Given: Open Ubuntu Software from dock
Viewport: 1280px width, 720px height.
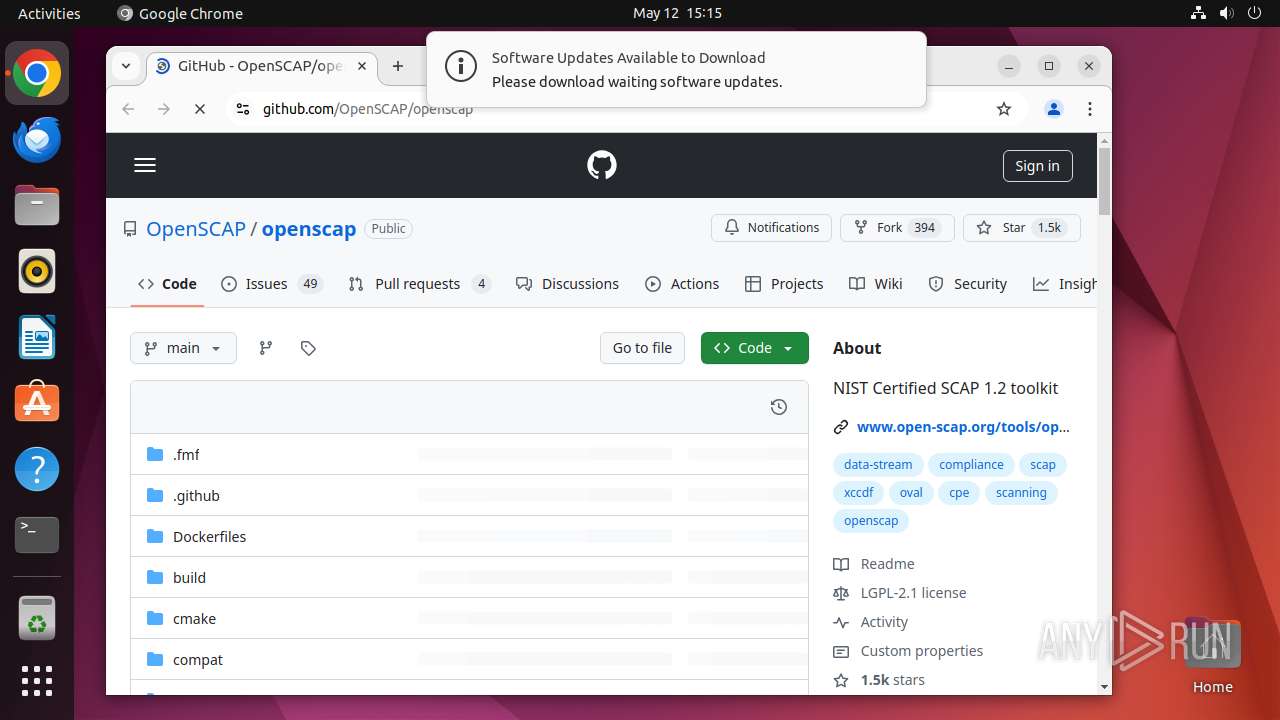Looking at the screenshot, I should click(x=37, y=403).
